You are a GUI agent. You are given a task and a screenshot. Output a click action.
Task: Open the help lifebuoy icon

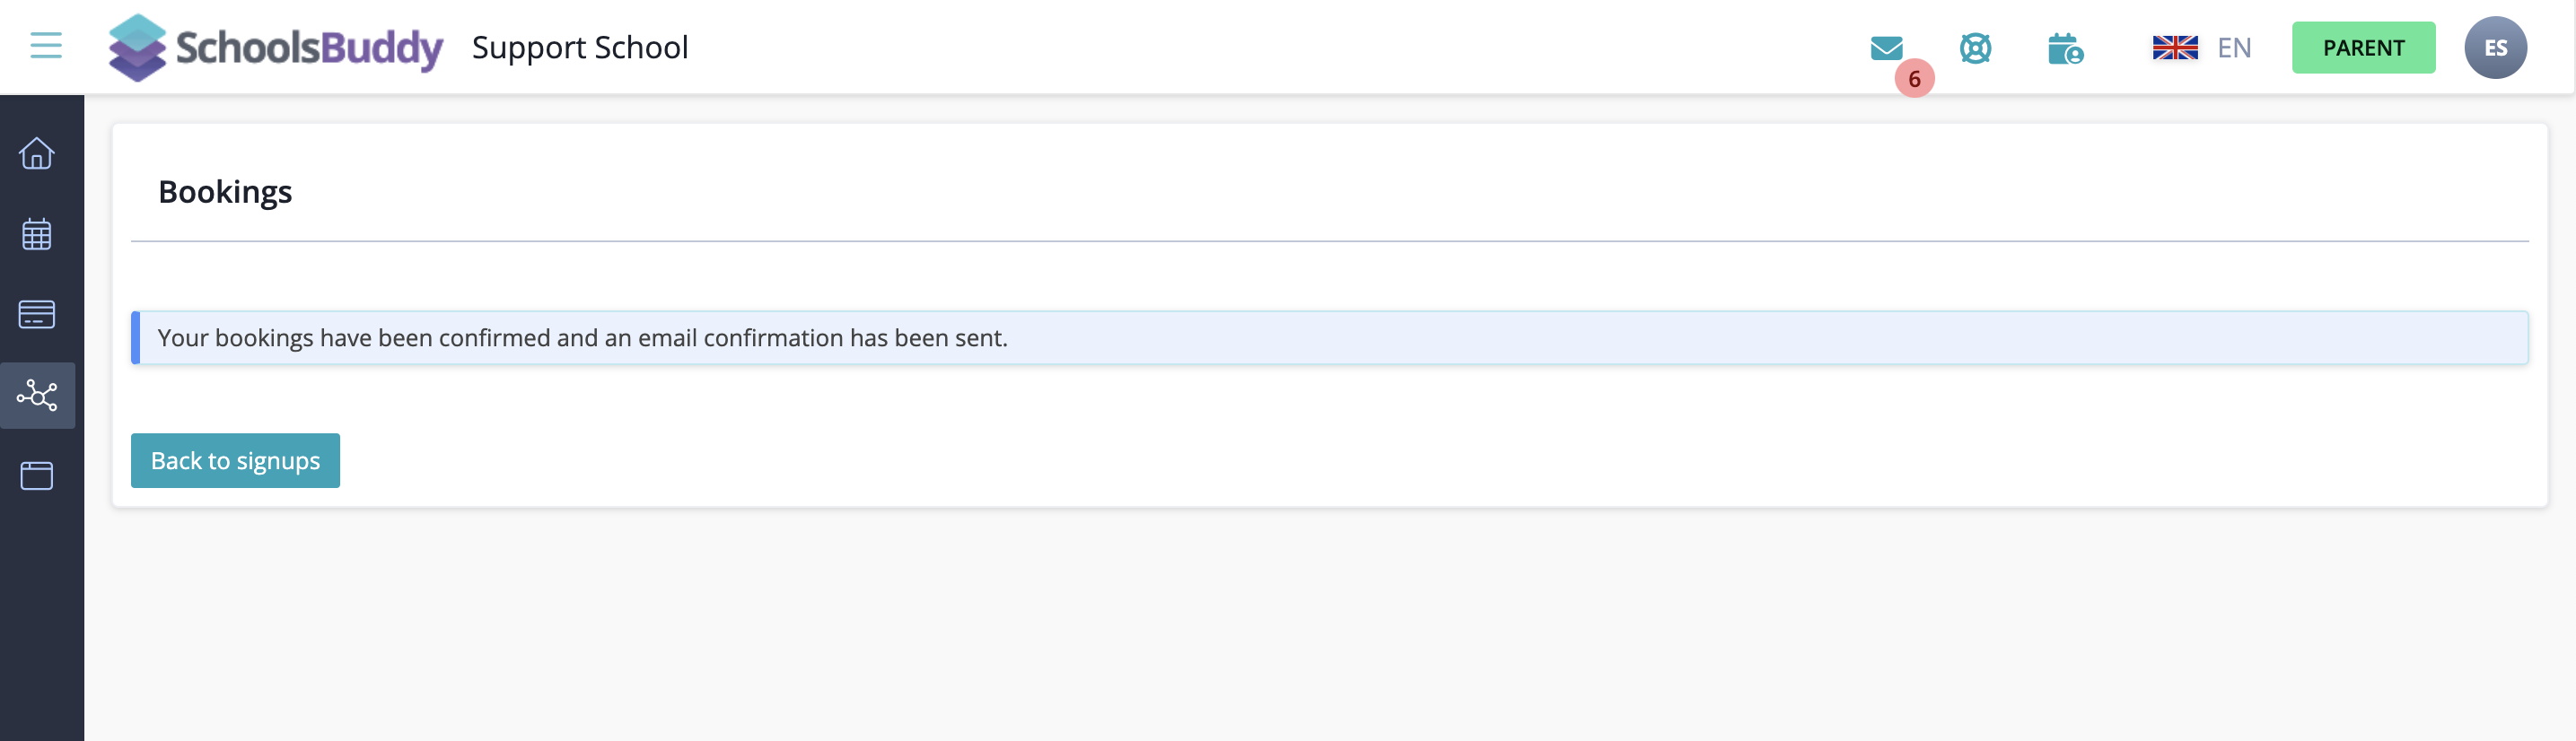[x=1975, y=48]
